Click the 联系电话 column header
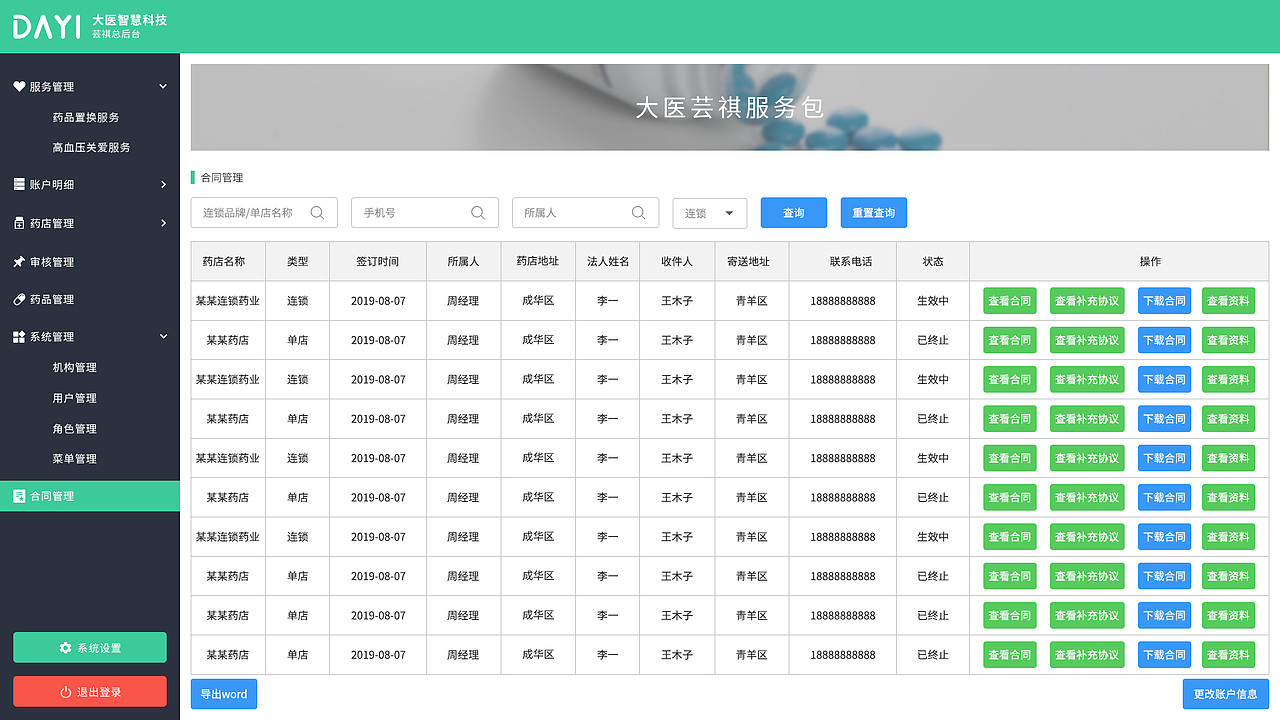Screen dimensions: 1280x720 (x=843, y=261)
